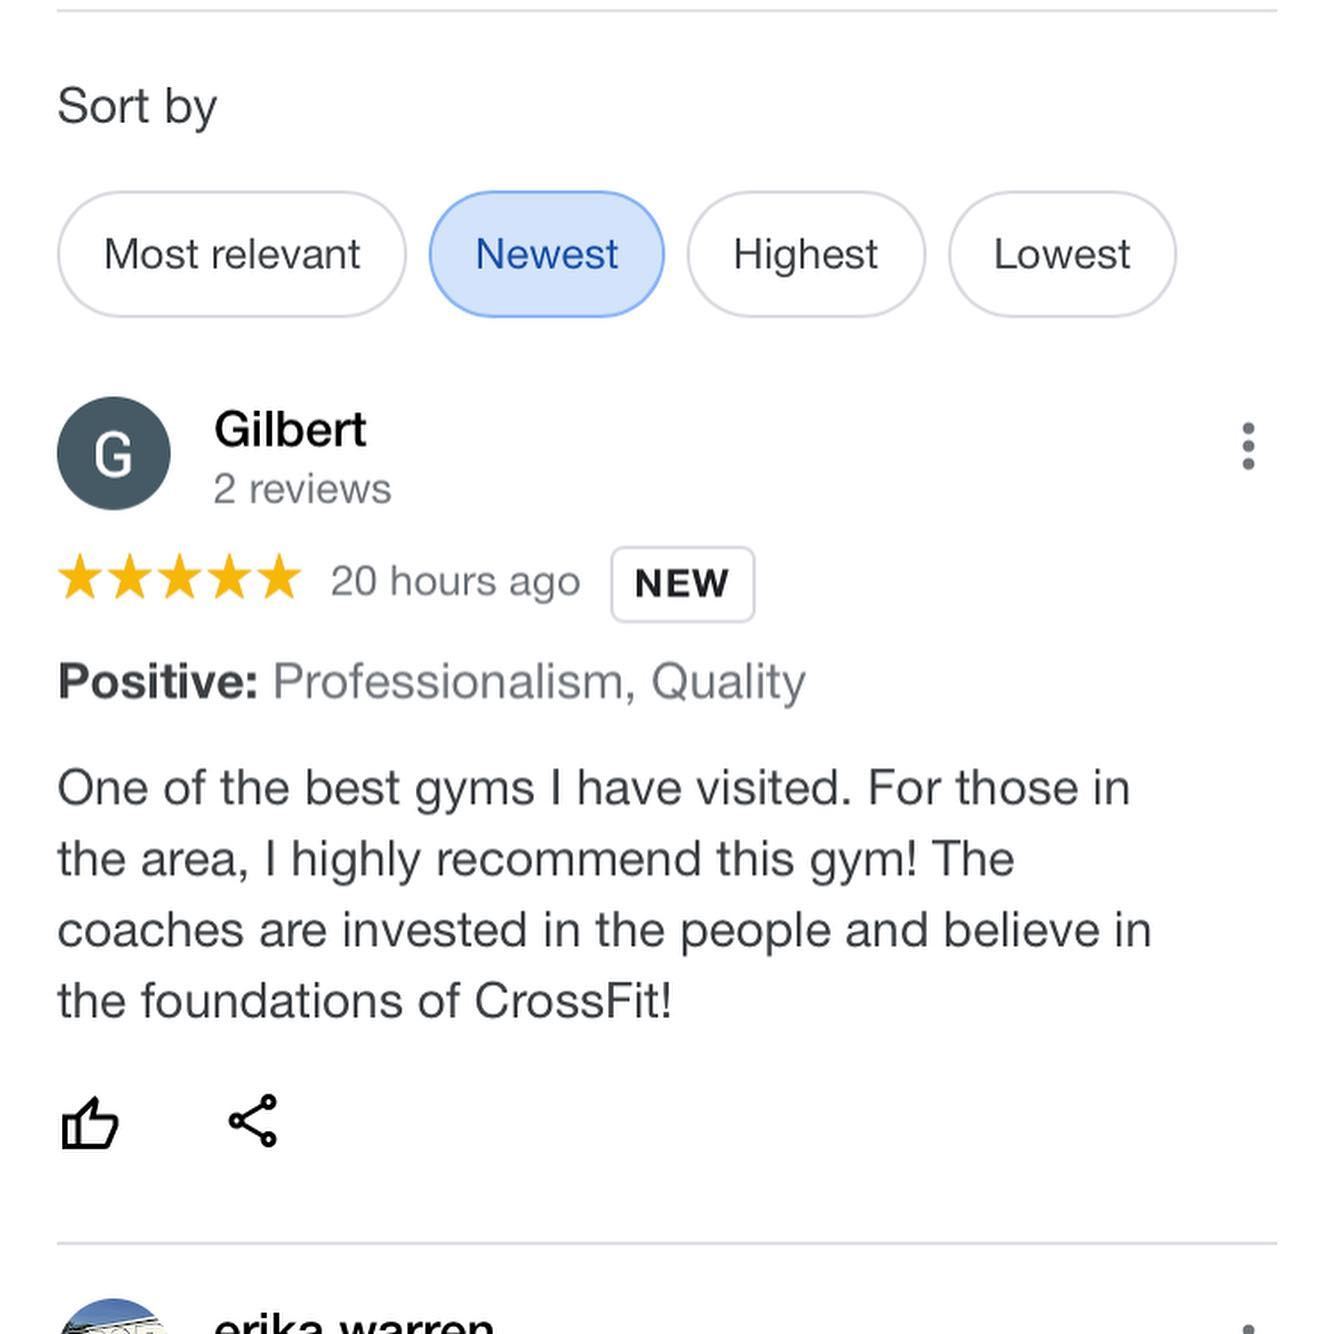This screenshot has width=1334, height=1334.
Task: View Gilbert's 2 reviews
Action: tap(302, 489)
